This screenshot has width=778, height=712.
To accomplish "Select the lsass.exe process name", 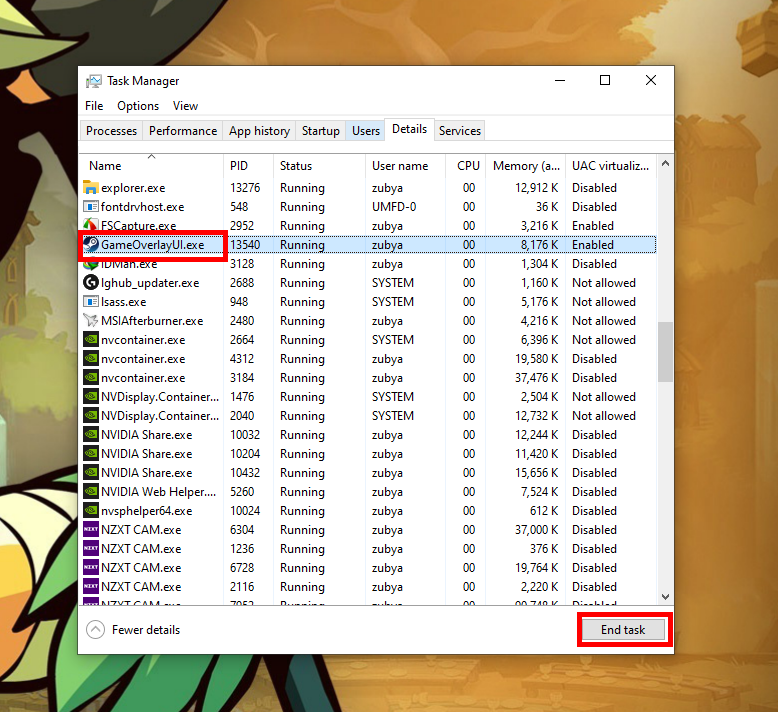I will (x=124, y=302).
